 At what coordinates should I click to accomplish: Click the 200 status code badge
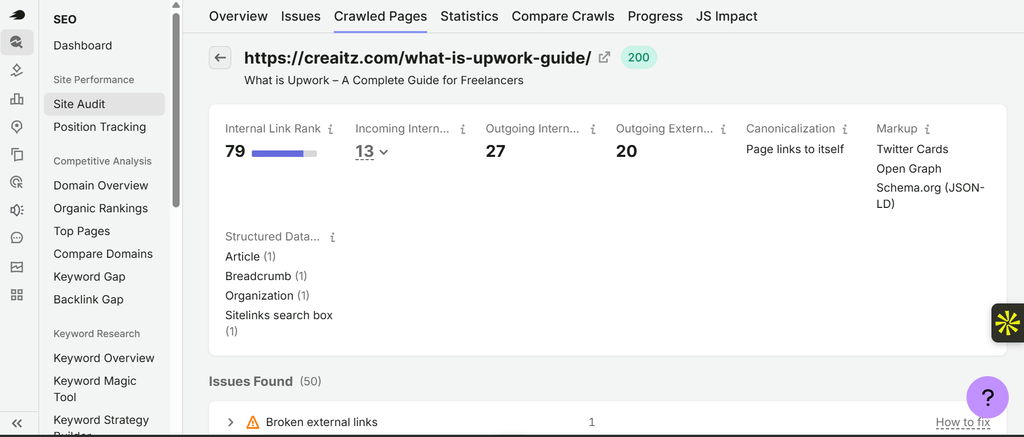click(x=639, y=57)
